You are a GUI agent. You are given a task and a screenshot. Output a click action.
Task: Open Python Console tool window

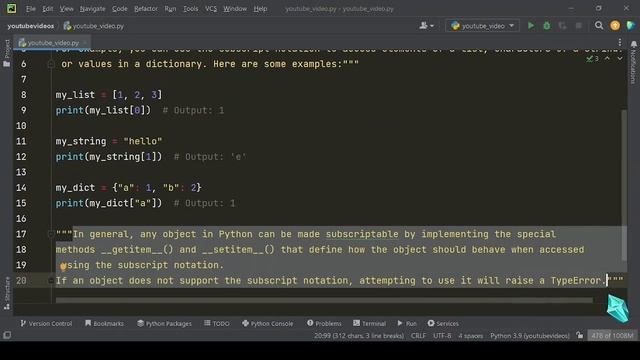267,323
